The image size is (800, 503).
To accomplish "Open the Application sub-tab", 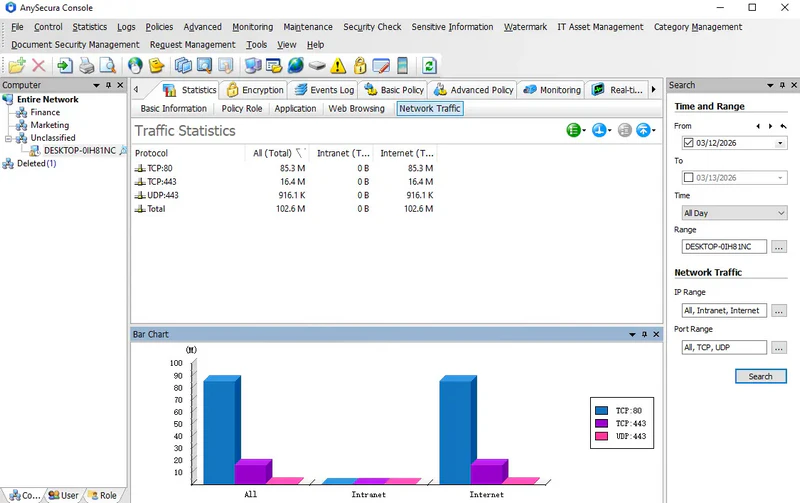I will click(x=295, y=109).
